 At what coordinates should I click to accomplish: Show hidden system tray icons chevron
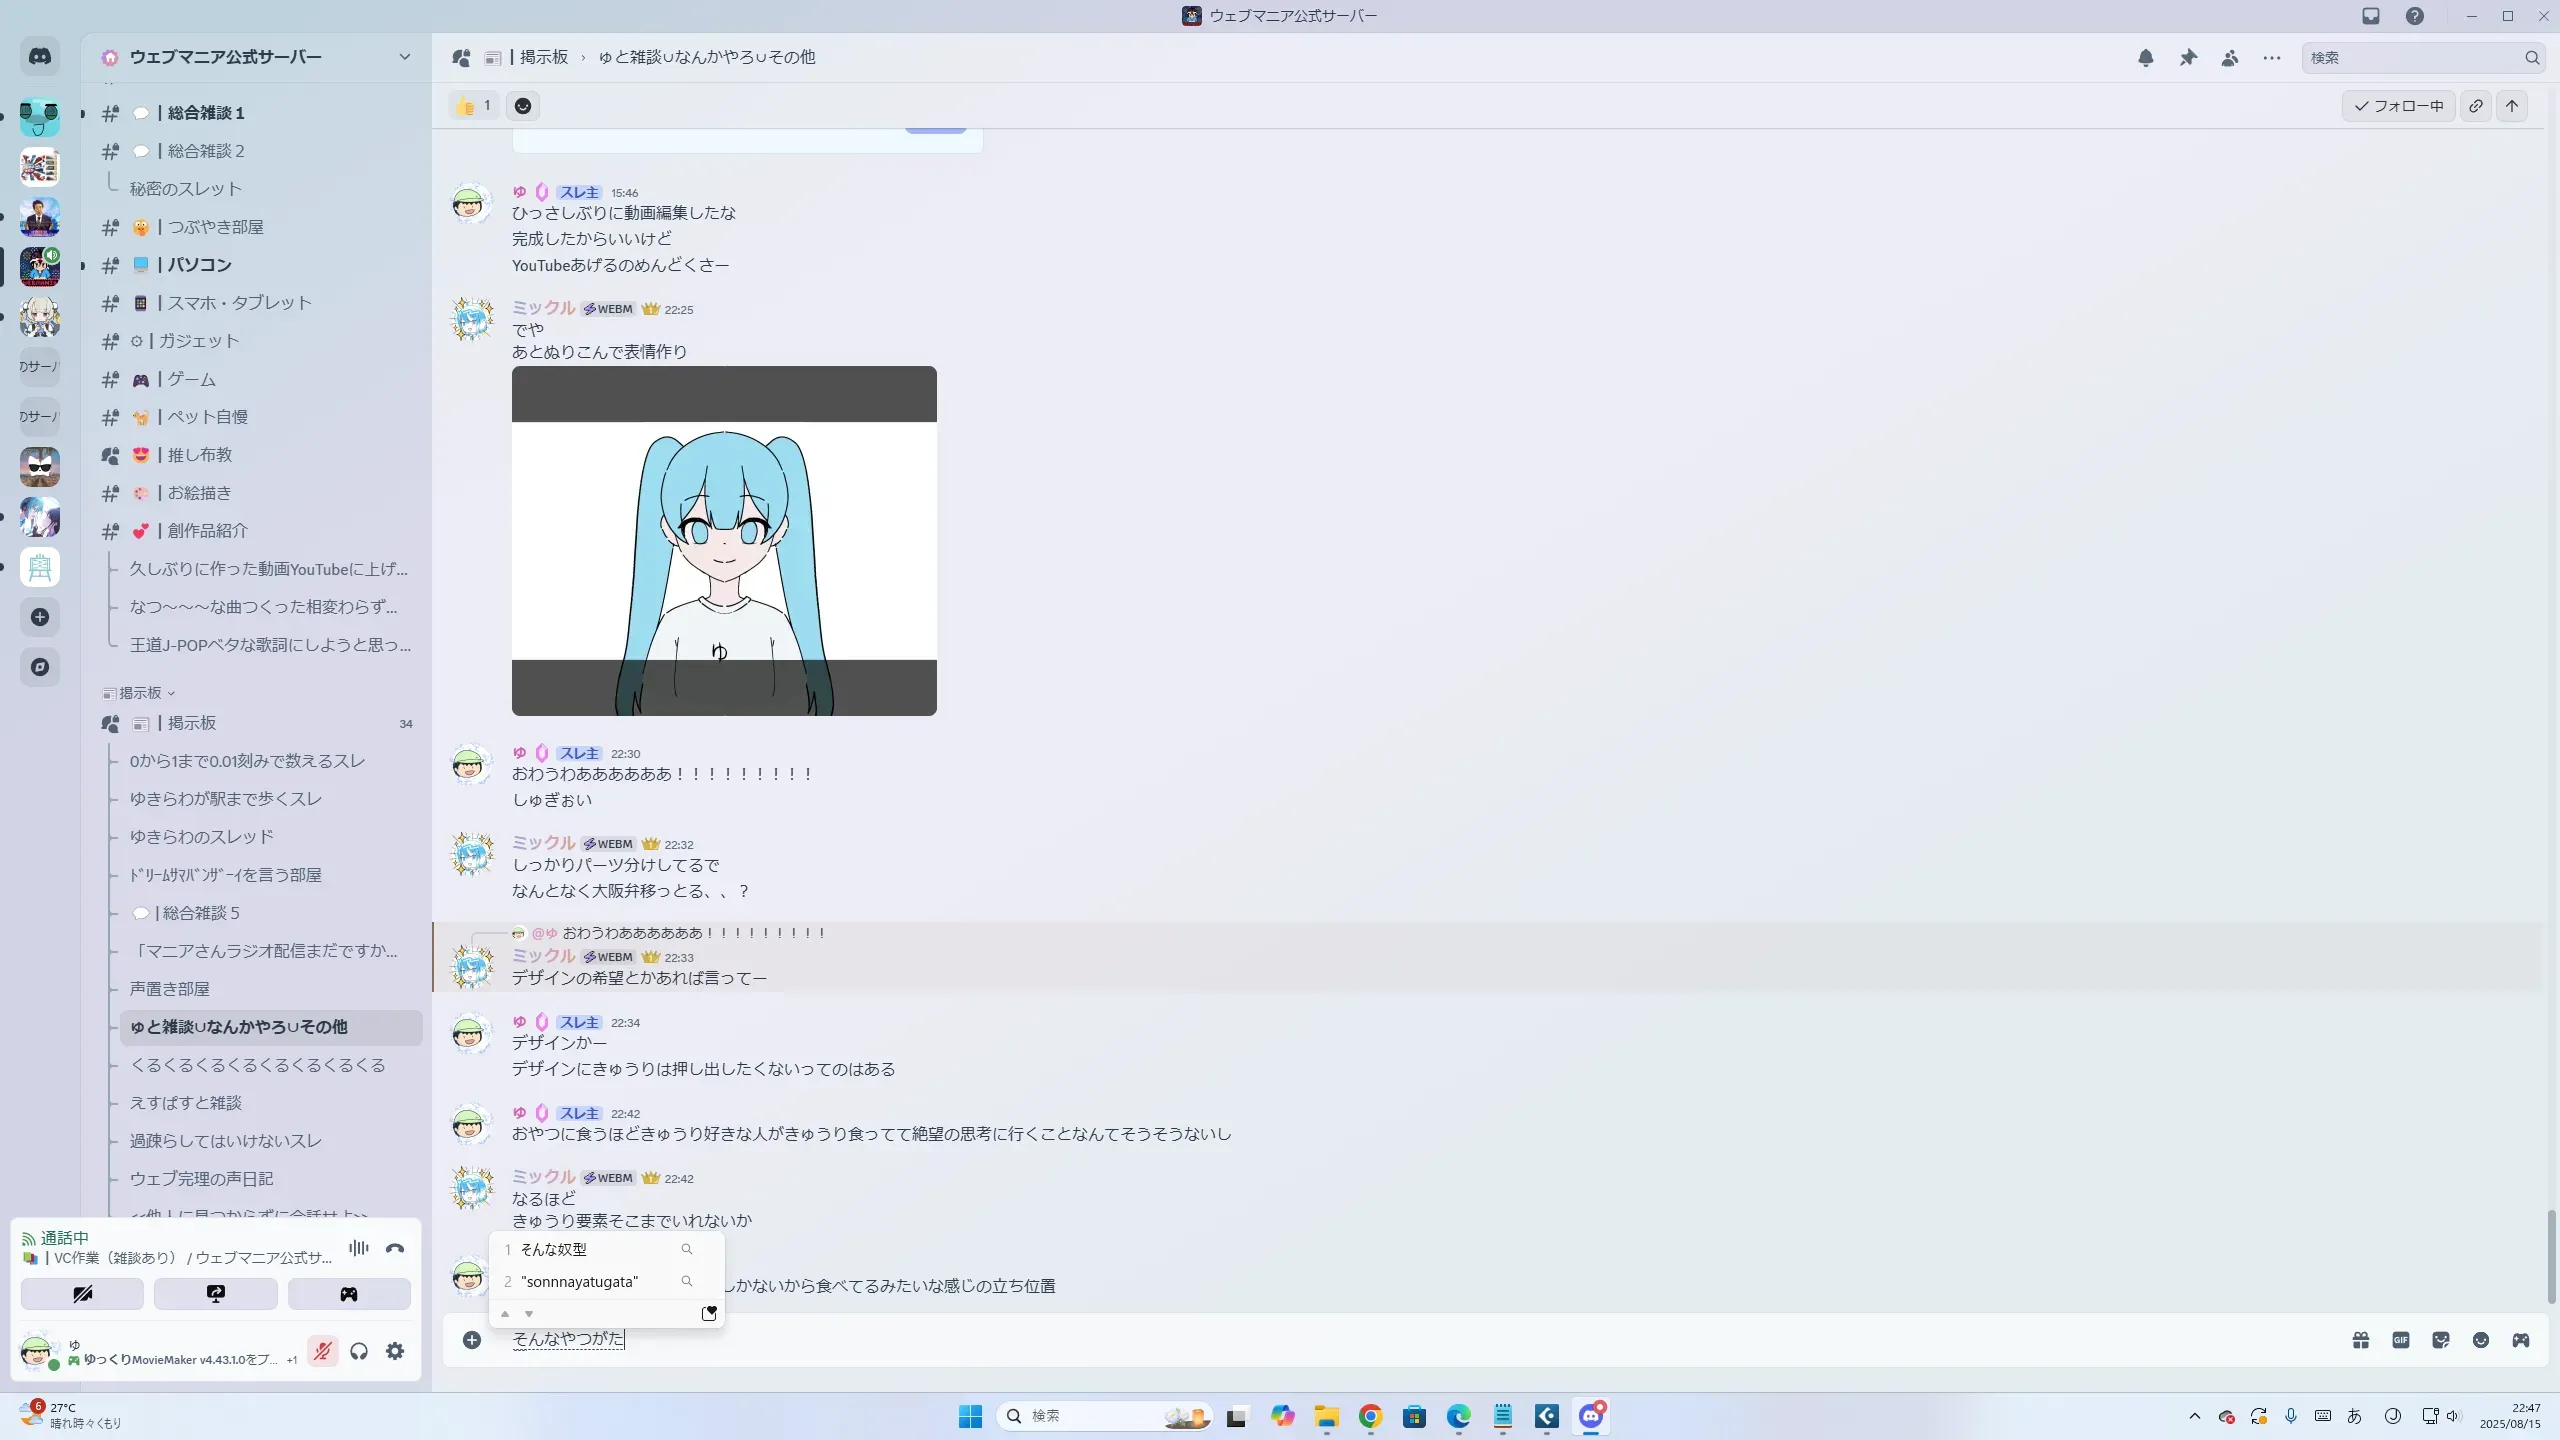[x=2194, y=1416]
